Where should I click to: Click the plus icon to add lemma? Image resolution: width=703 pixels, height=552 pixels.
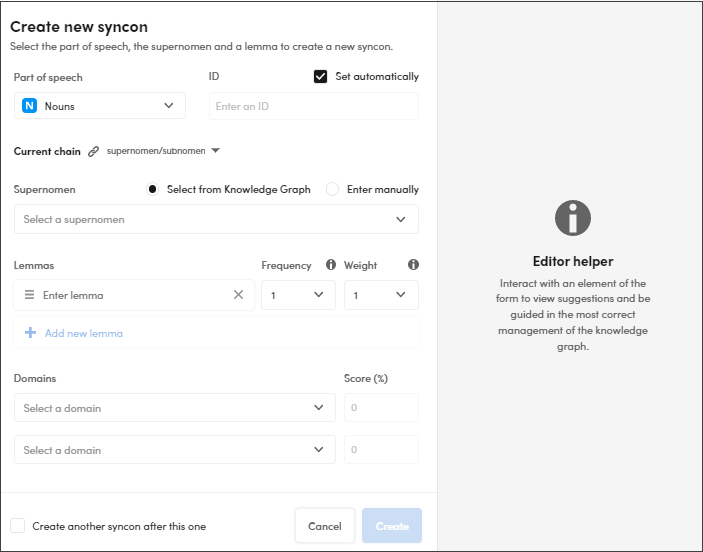(x=30, y=333)
